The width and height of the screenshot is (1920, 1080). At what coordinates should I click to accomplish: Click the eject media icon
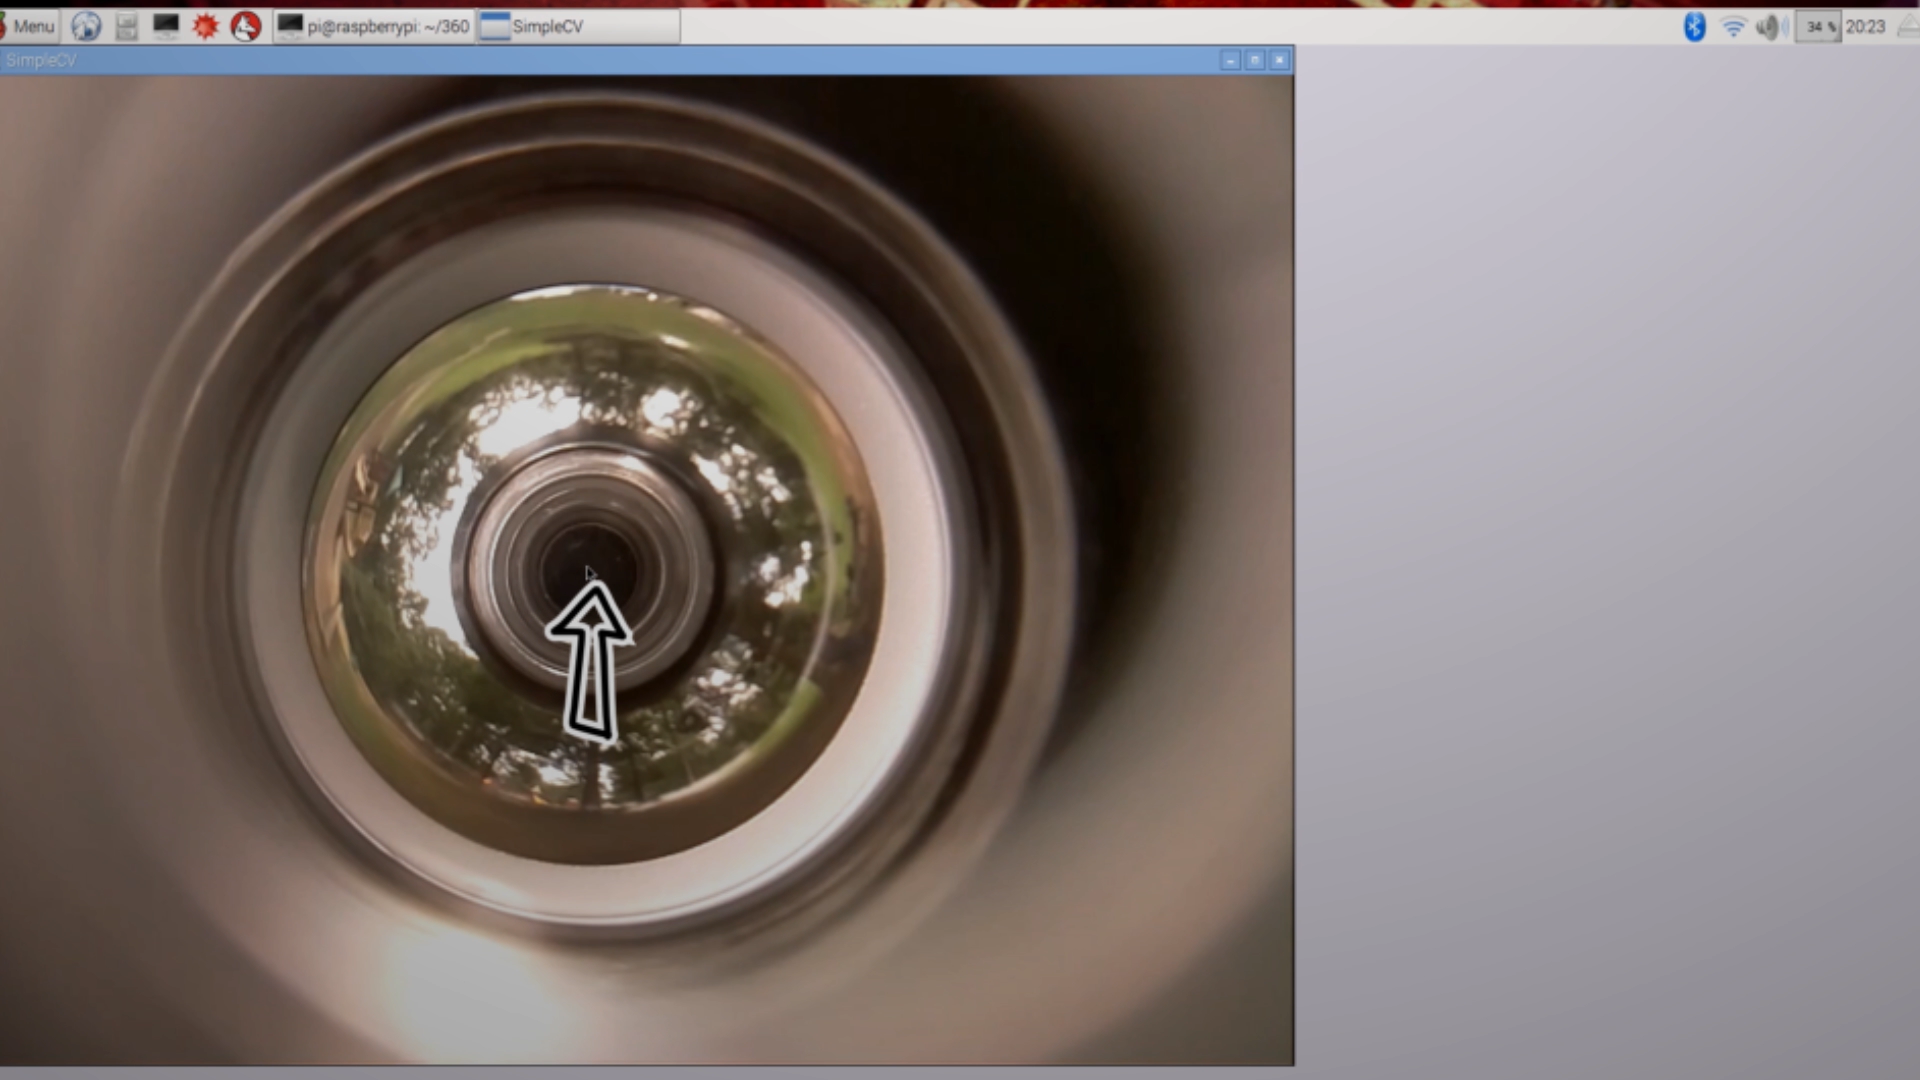coord(1908,27)
